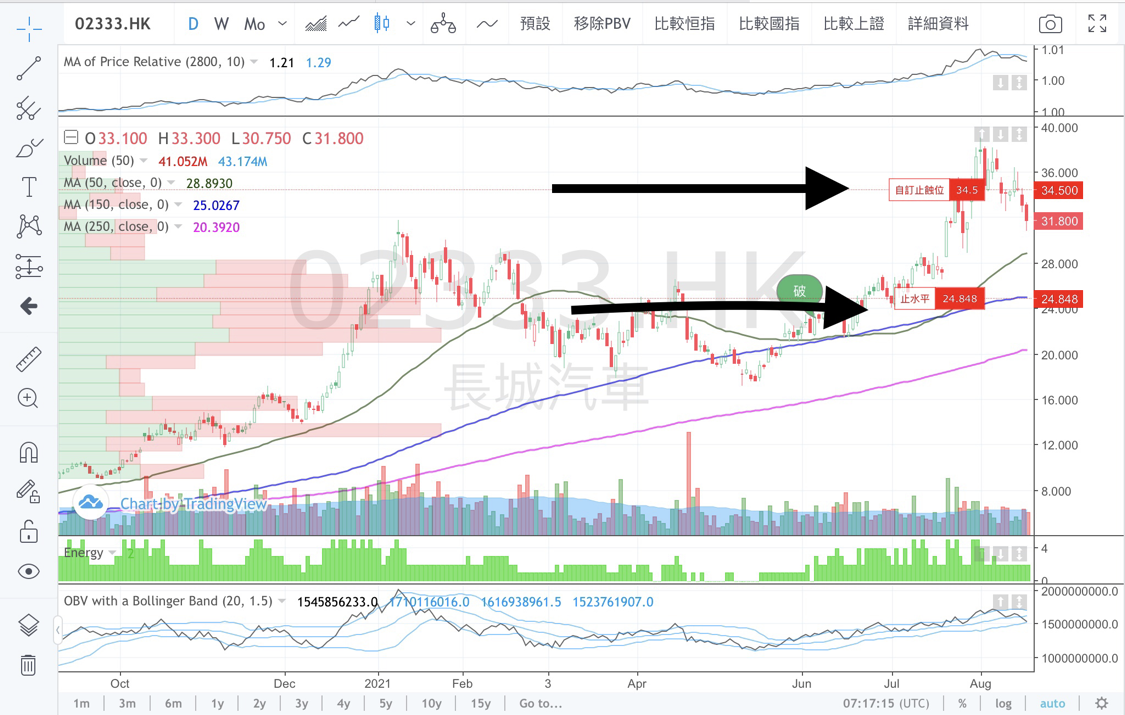Screen dimensions: 1125x715
Task: Select the 6m time range
Action: (x=173, y=704)
